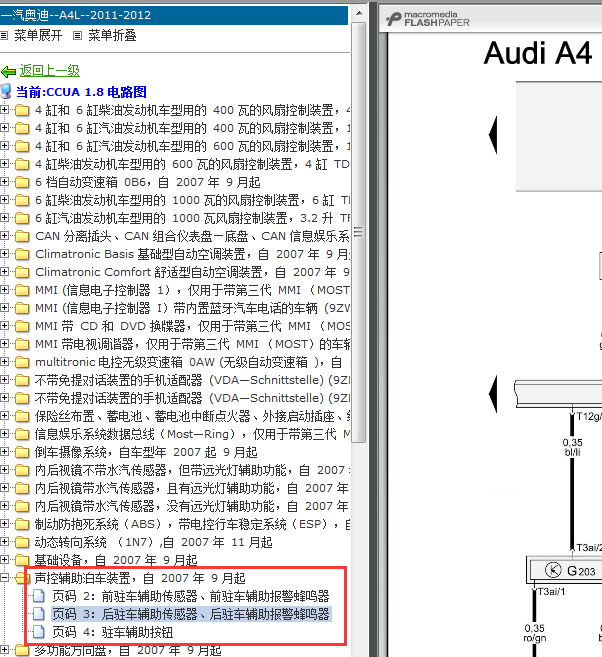Screen dimensions: 602x657
Task: Select 多功能方向盘 tree entry
Action: pyautogui.click(x=128, y=651)
